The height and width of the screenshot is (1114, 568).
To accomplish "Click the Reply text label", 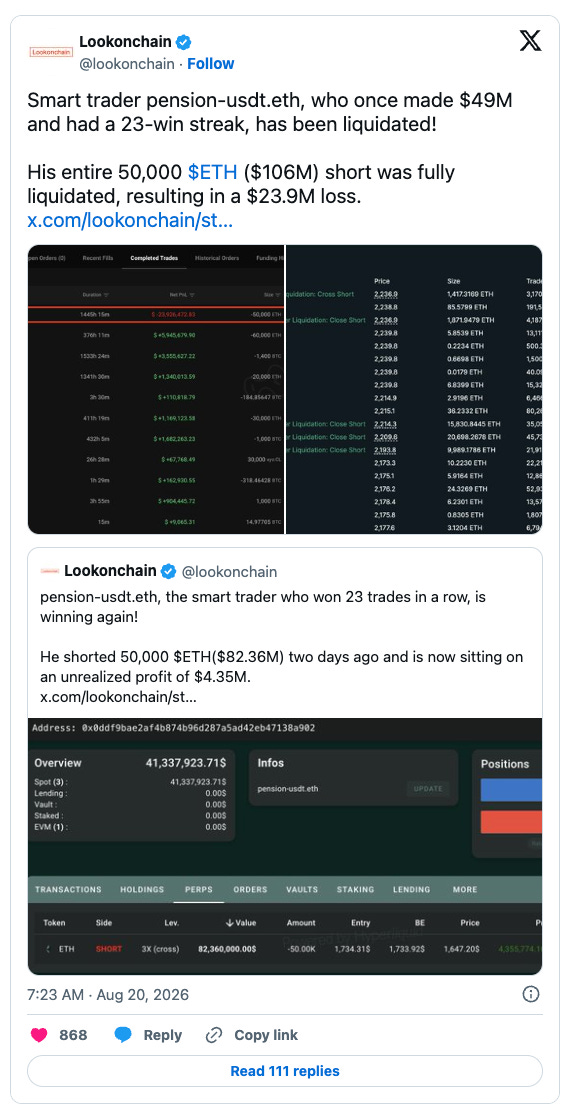I will point(163,1034).
